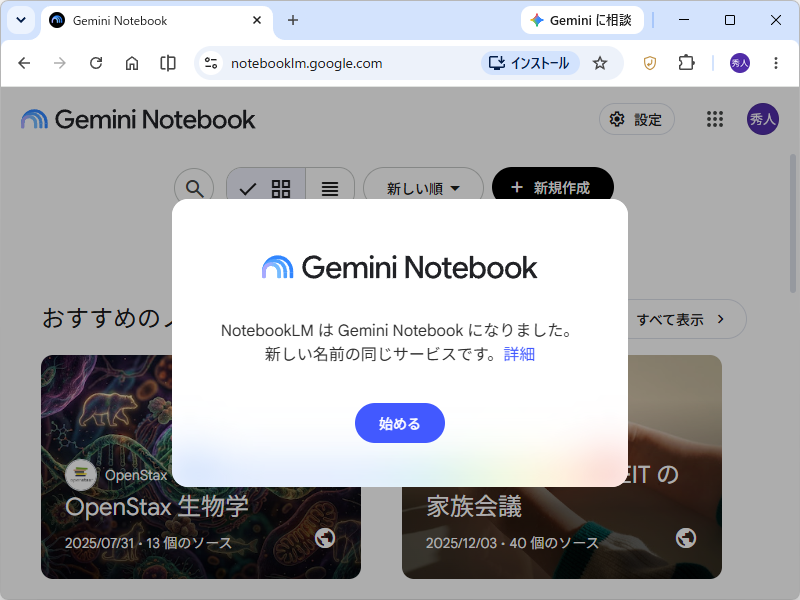
Task: Go back with the browser back arrow
Action: pos(24,63)
